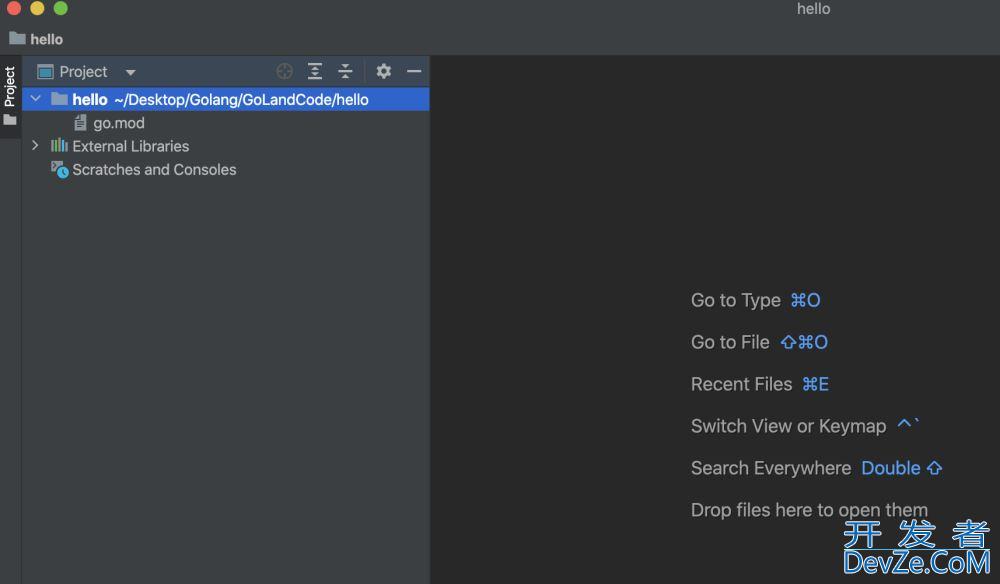Open Project panel gear settings
The image size is (1000, 584).
[383, 71]
